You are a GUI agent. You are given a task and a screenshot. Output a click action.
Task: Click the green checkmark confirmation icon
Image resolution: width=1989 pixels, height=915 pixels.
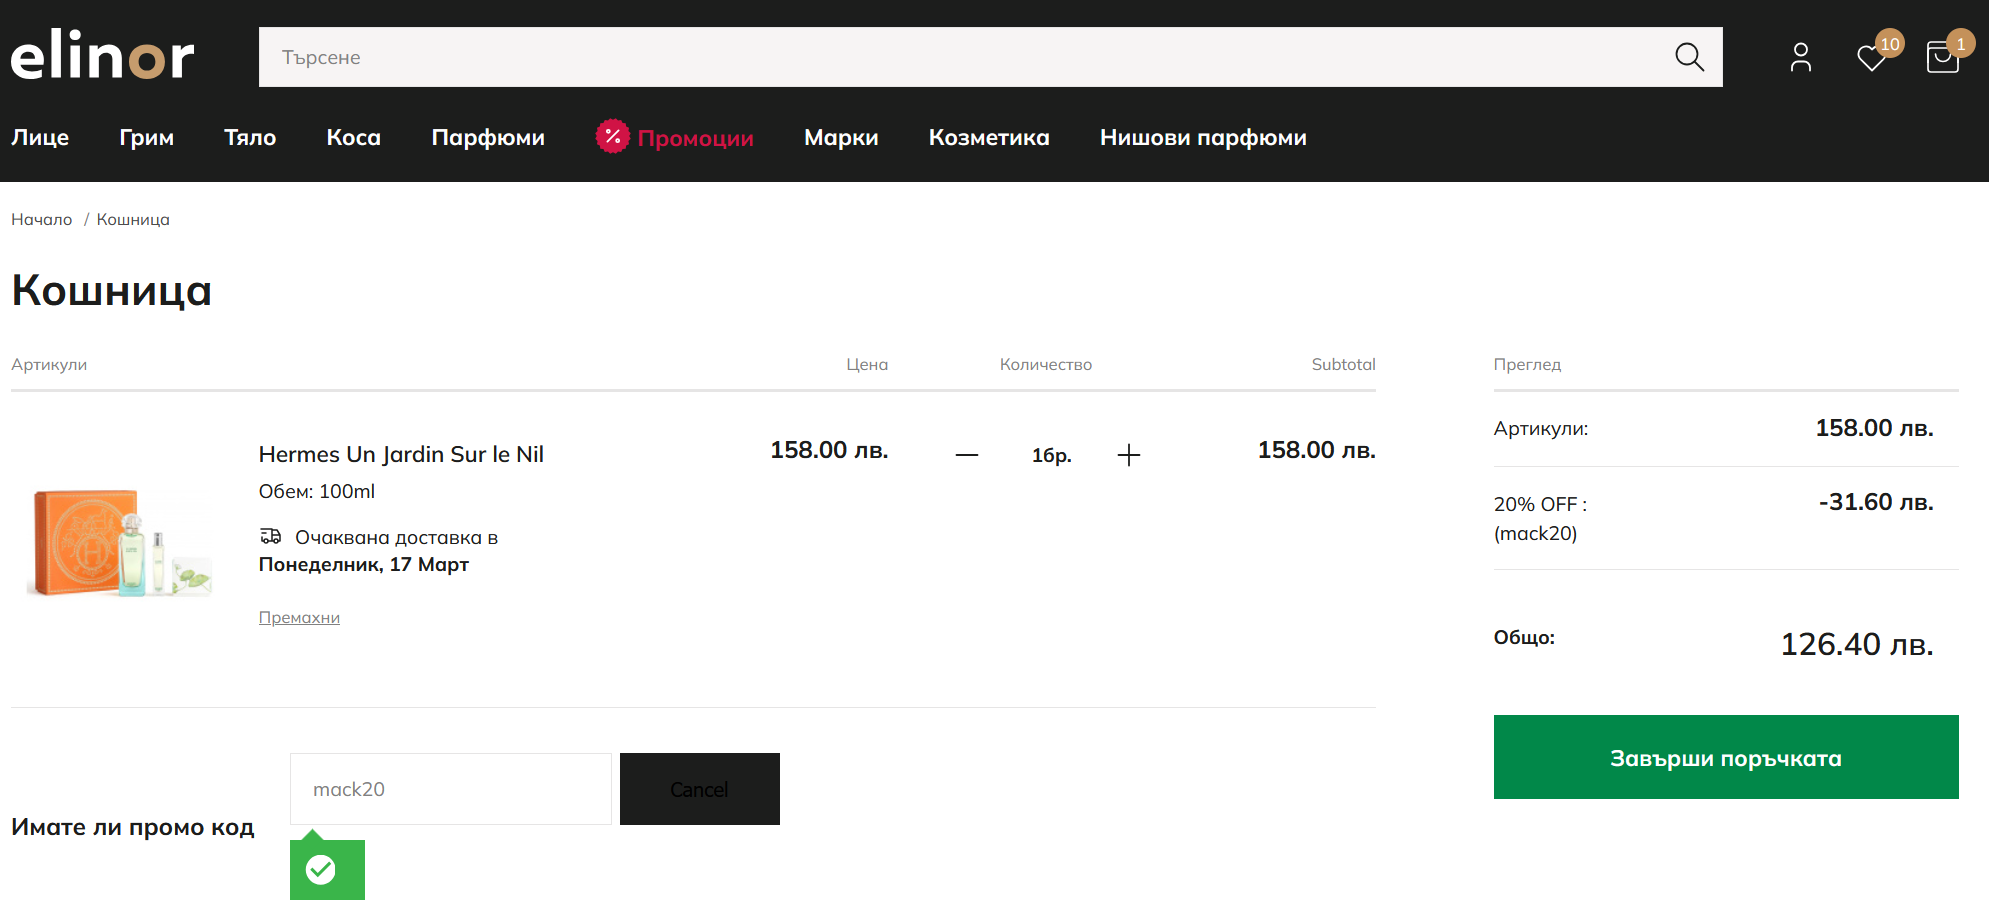(x=321, y=869)
